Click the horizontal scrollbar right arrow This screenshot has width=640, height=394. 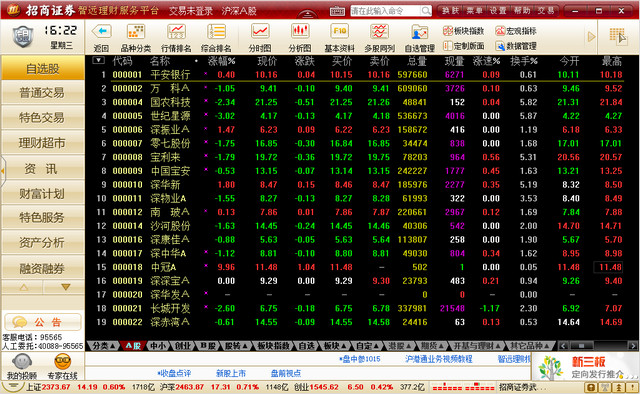(633, 346)
